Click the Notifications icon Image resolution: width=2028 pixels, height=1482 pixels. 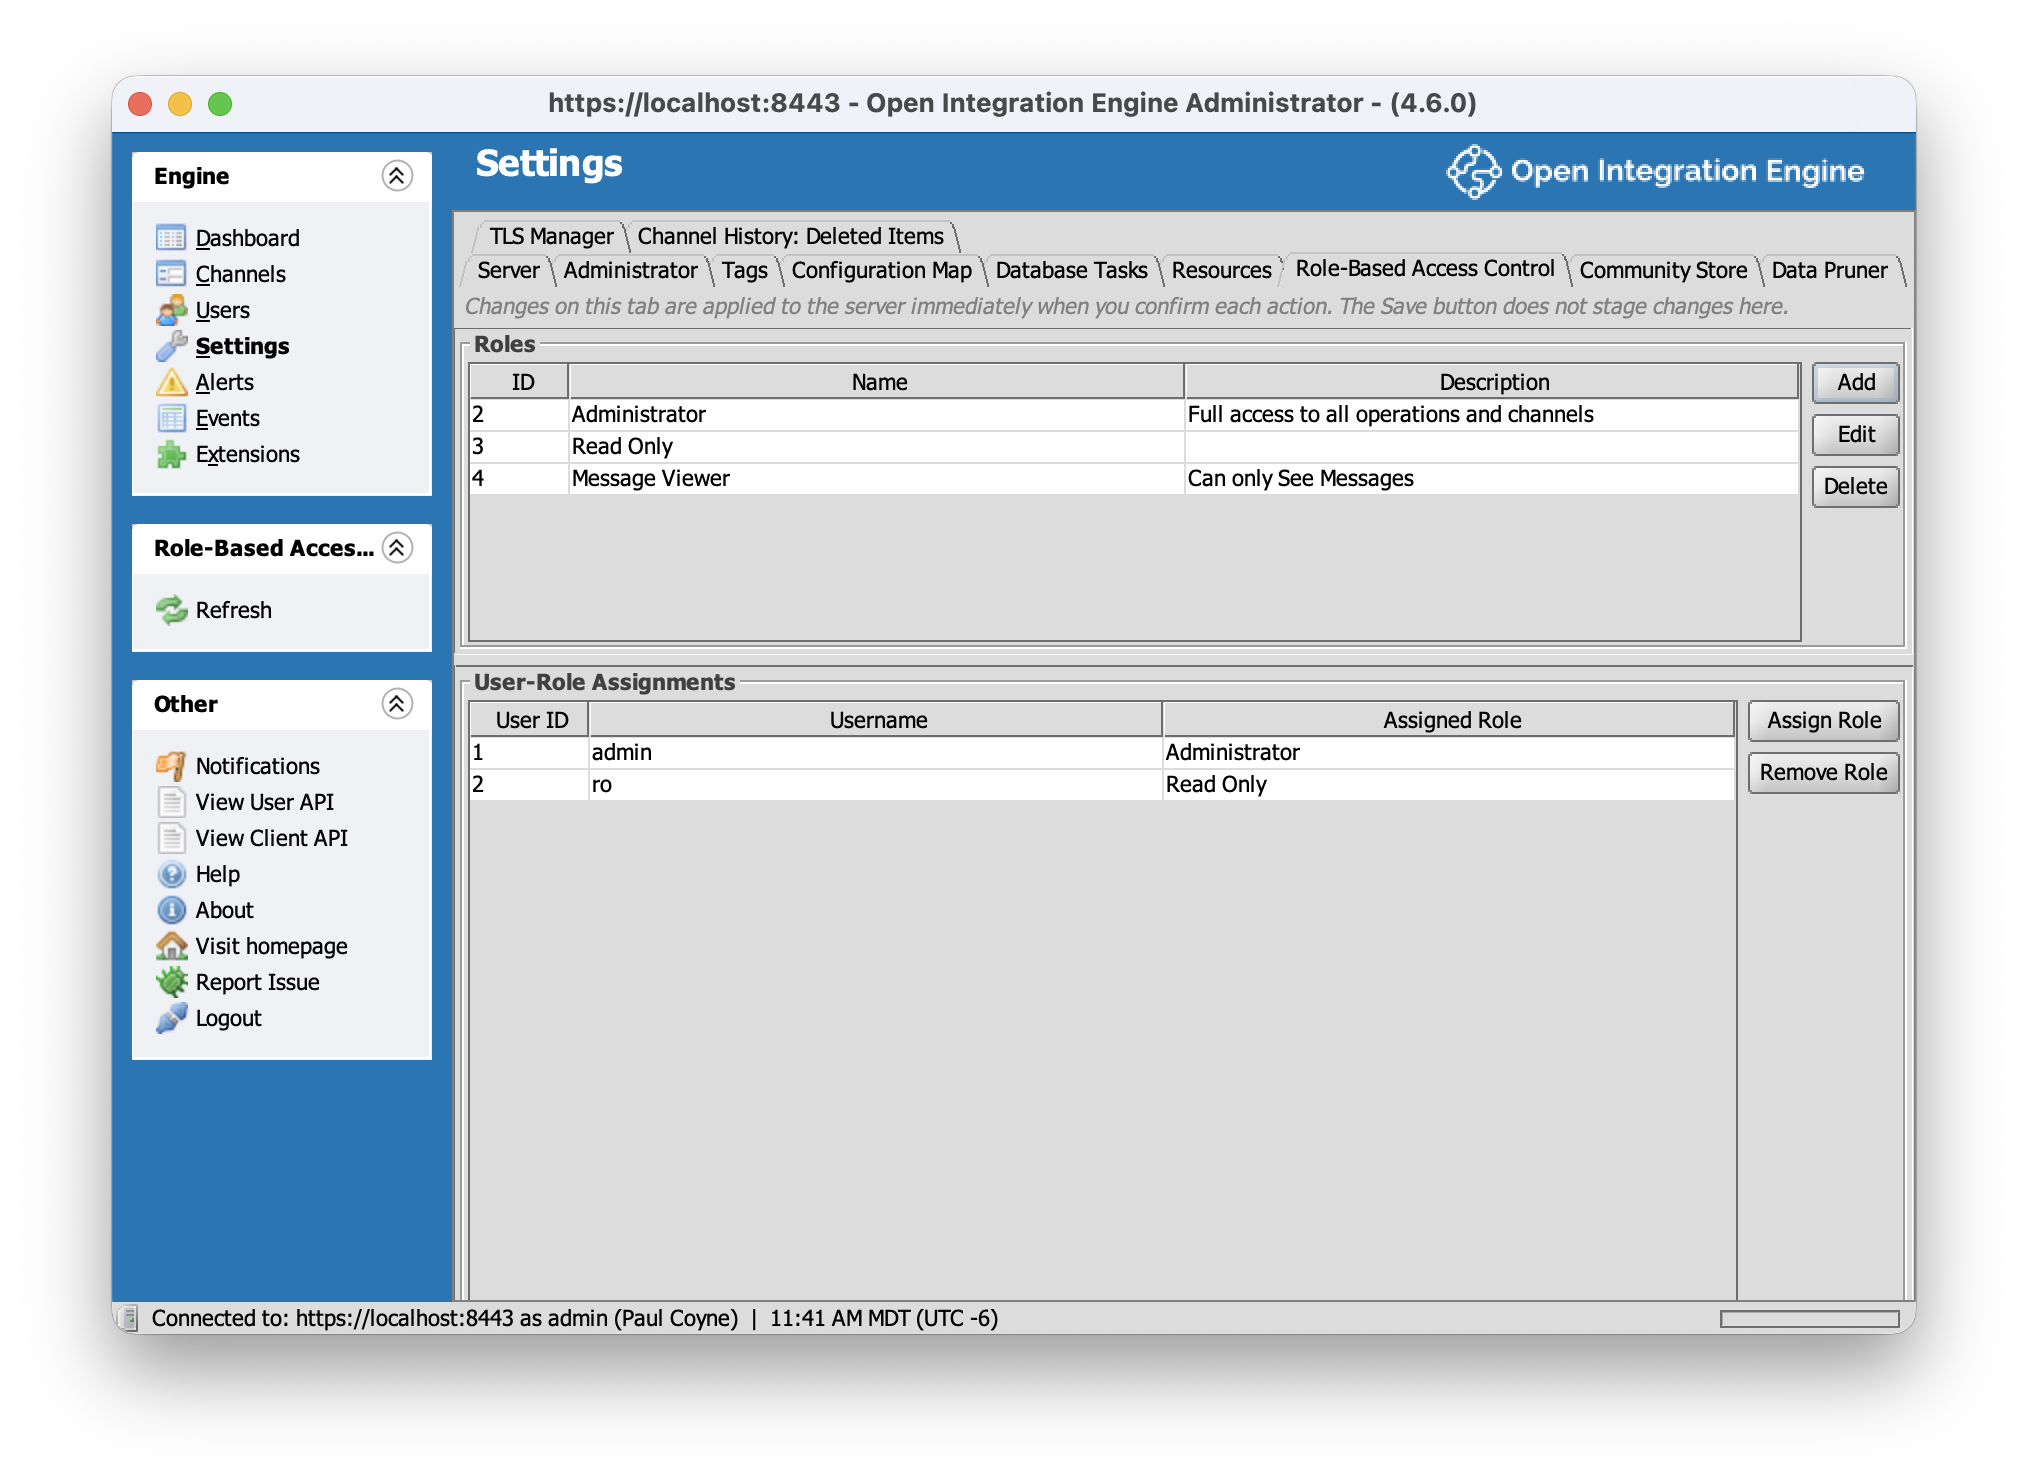click(x=171, y=766)
